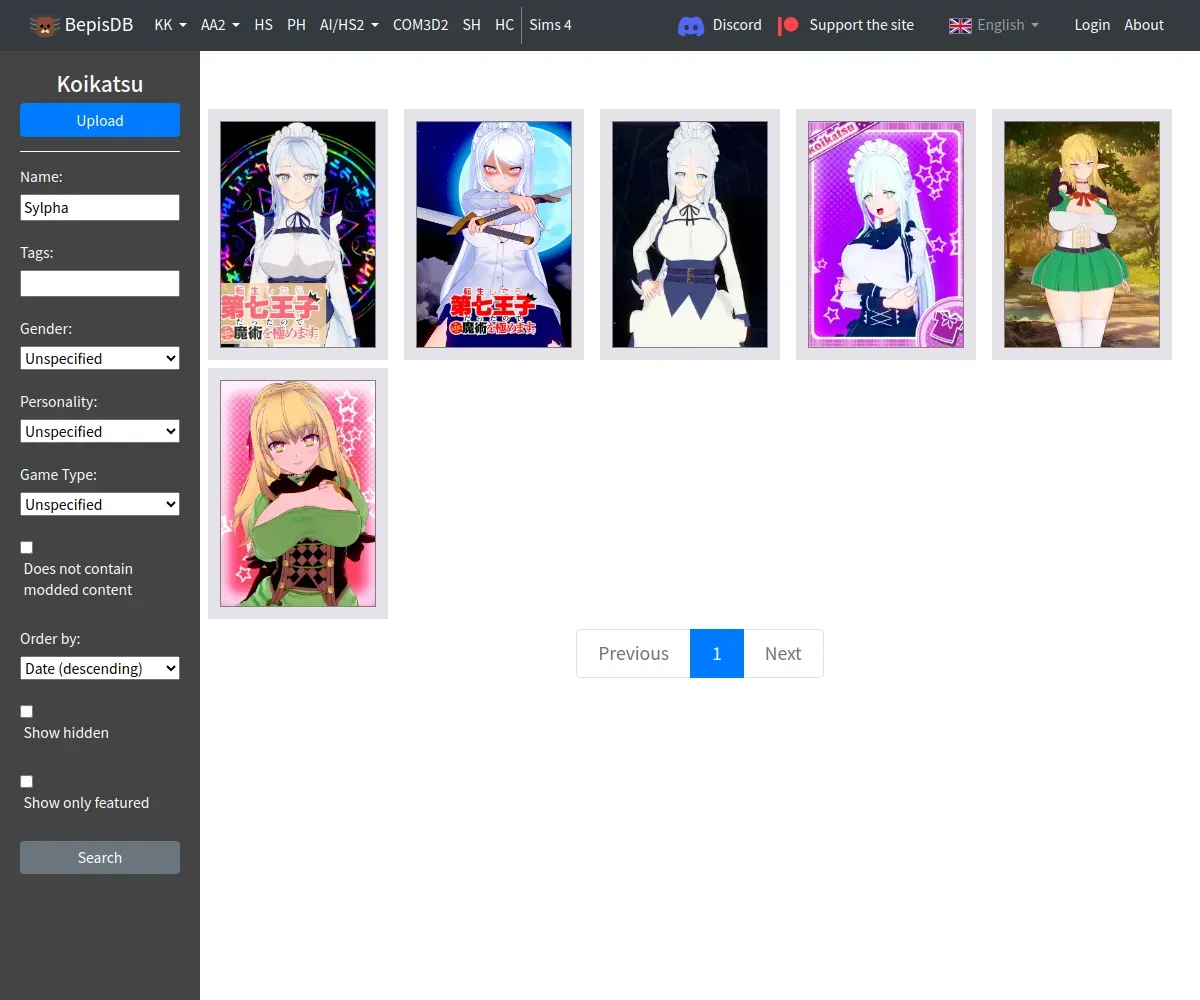Open the card with swords and moon
Screen dimensions: 1200x1000
(494, 235)
